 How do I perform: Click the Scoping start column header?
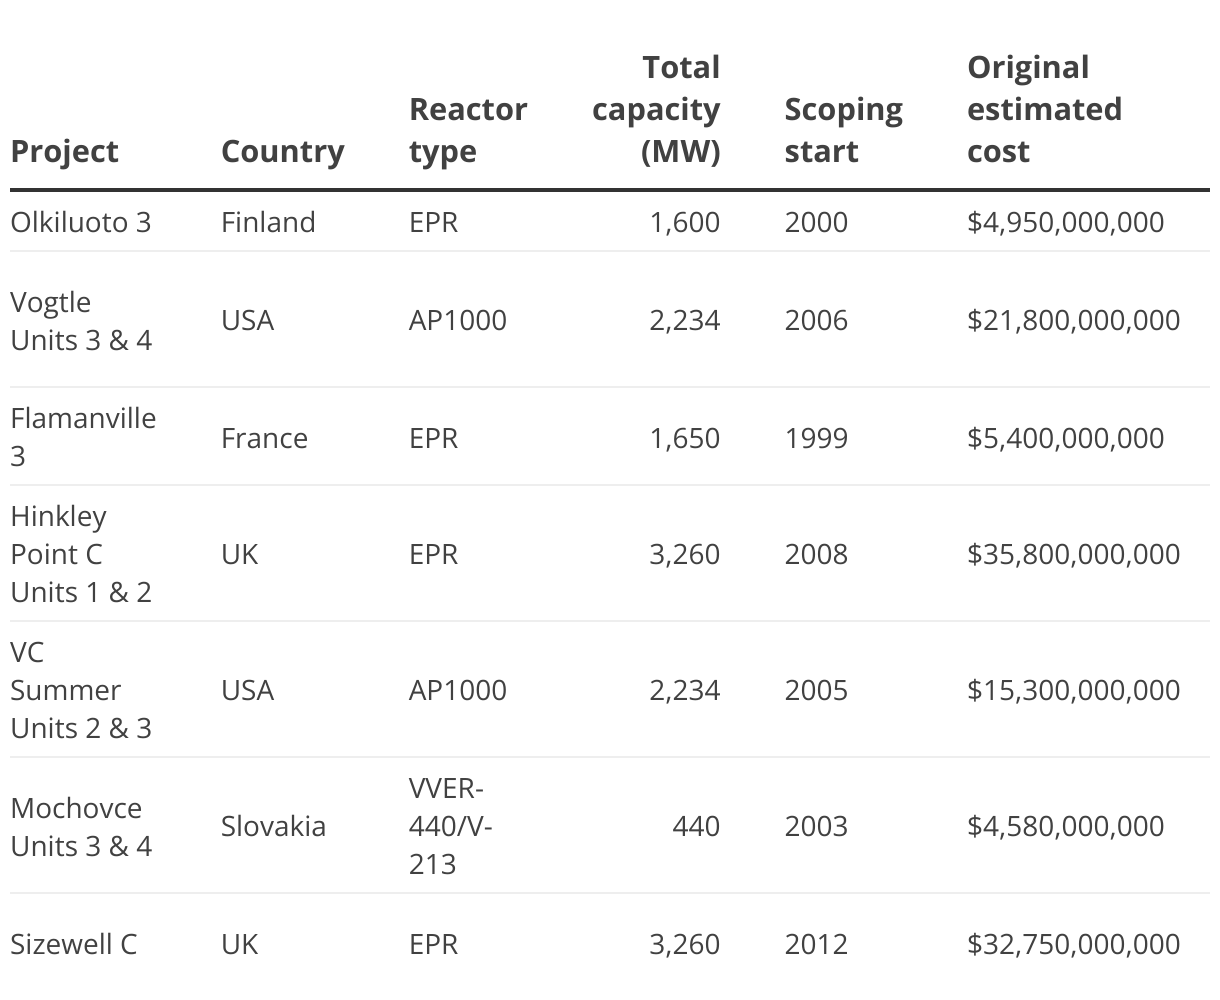(x=843, y=130)
